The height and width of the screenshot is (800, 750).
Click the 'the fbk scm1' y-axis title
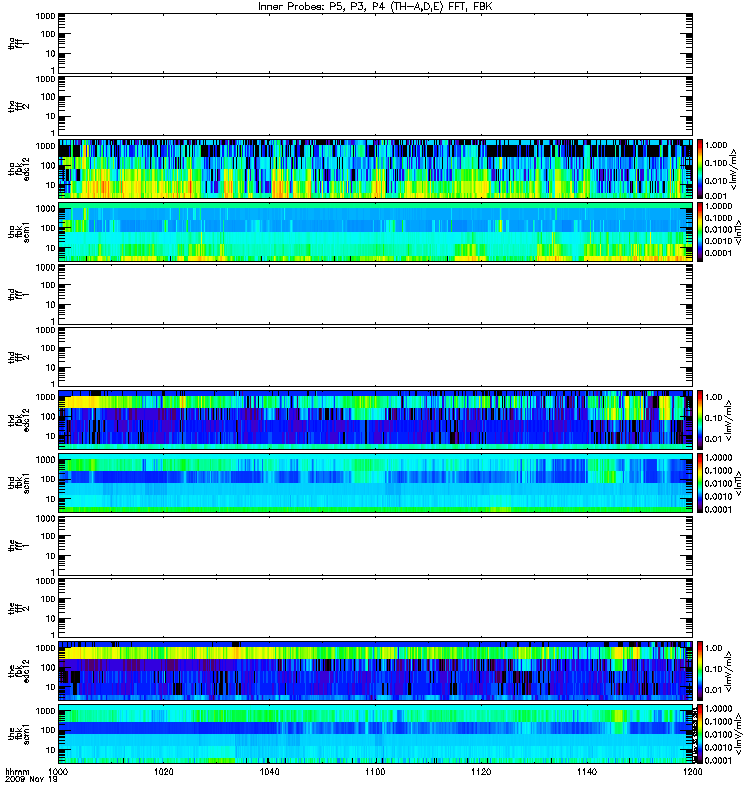[x=18, y=734]
